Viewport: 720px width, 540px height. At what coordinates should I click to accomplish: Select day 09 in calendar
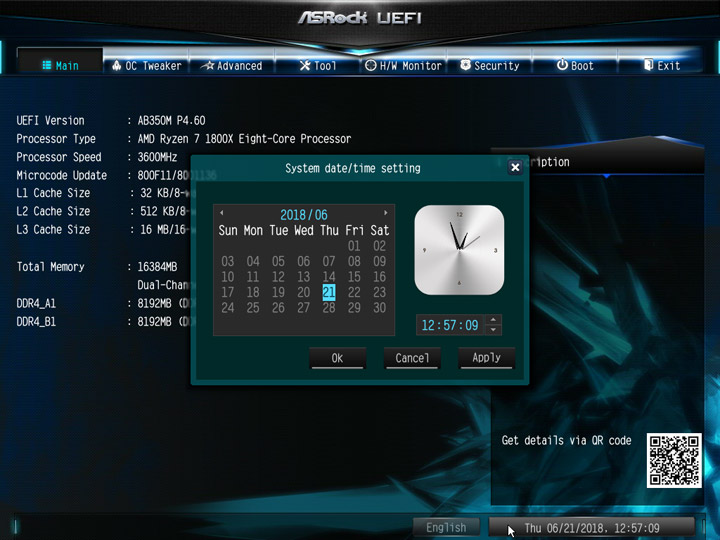coord(379,262)
